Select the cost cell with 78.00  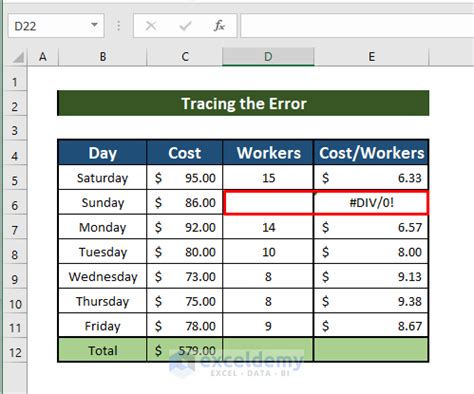click(x=185, y=326)
